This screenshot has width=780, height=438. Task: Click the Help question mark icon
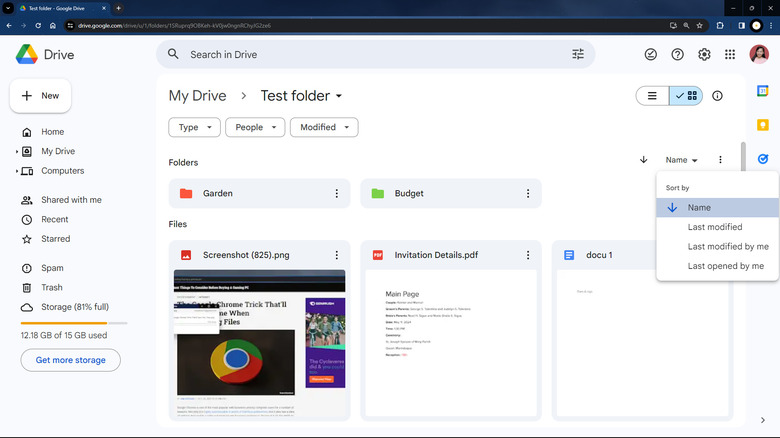(x=678, y=55)
